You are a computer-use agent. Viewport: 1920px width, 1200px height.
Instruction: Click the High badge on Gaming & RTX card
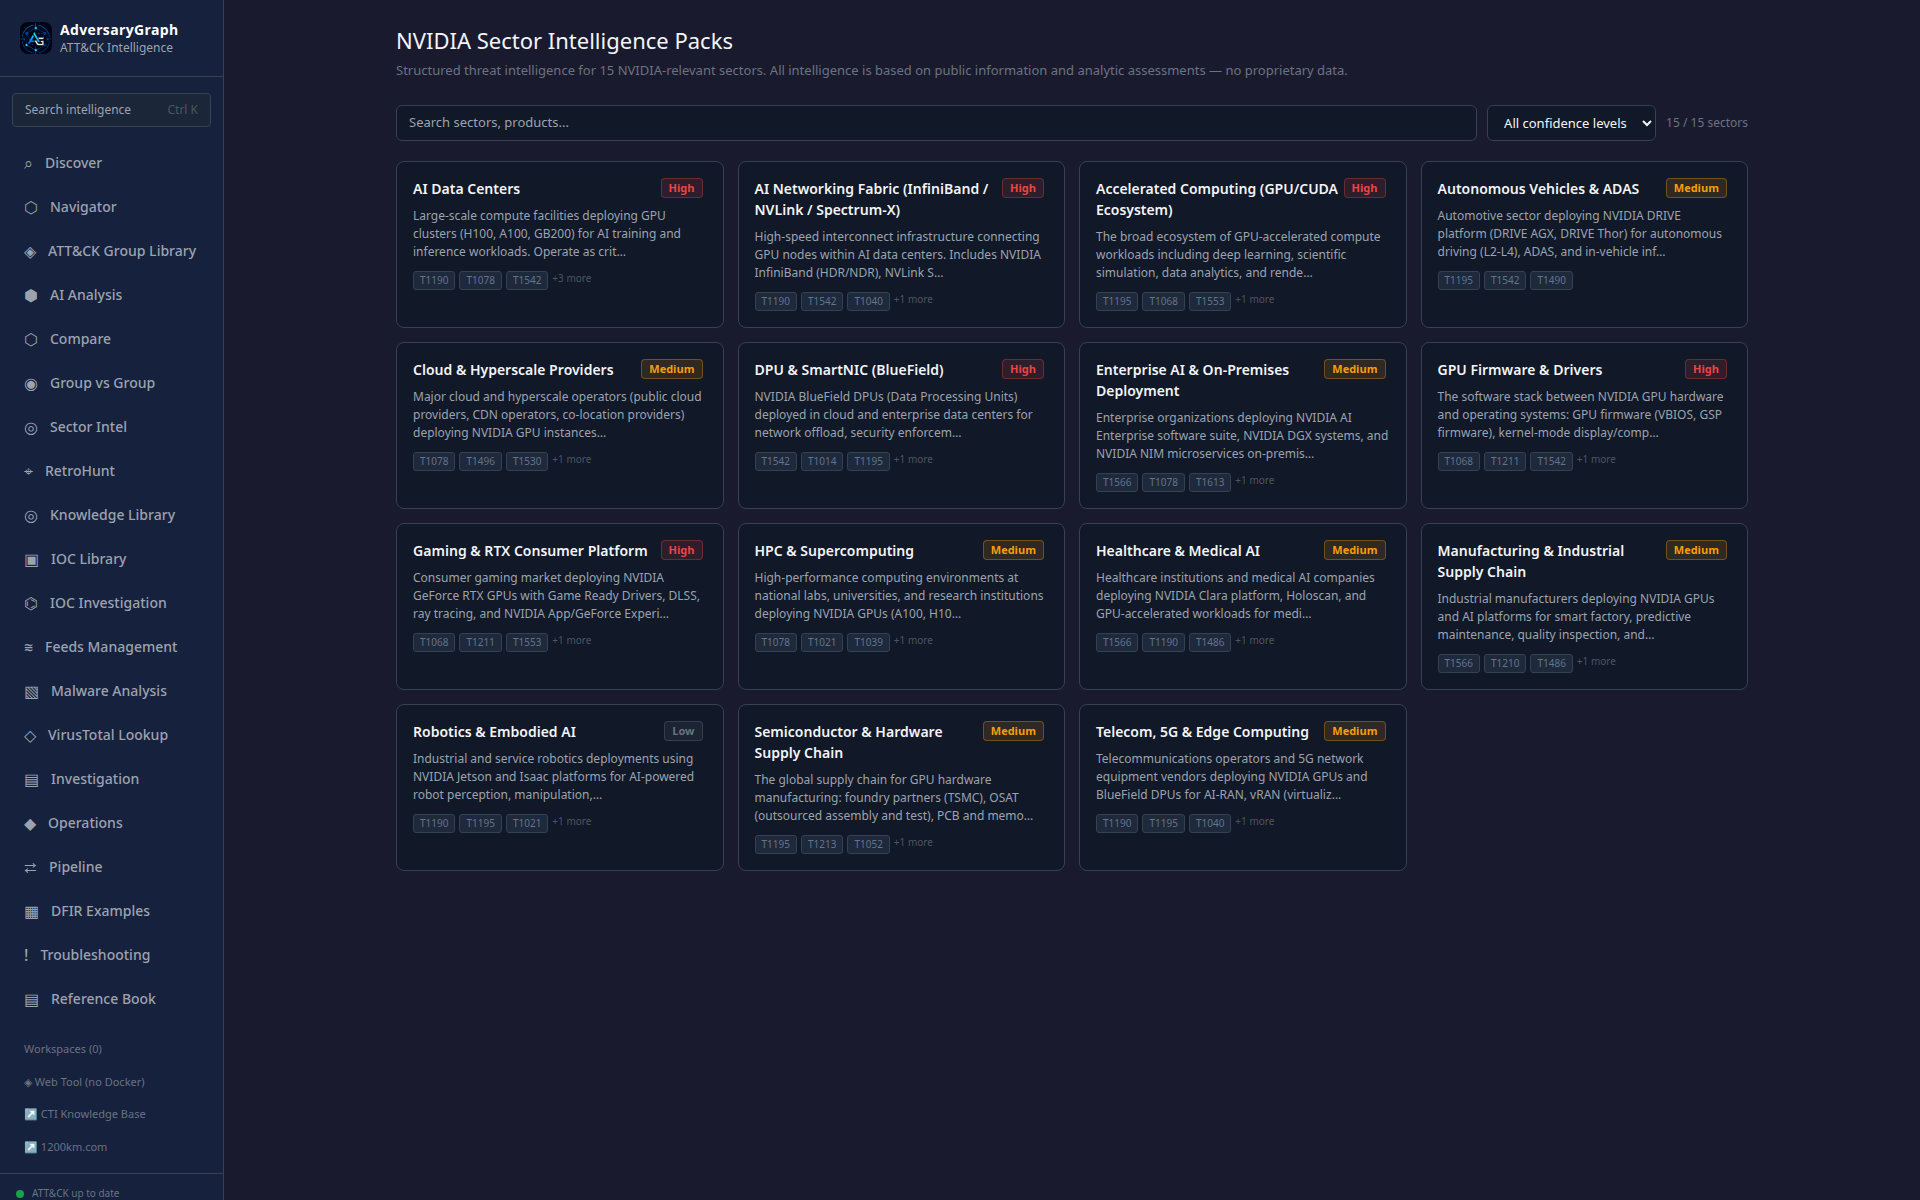pyautogui.click(x=681, y=550)
